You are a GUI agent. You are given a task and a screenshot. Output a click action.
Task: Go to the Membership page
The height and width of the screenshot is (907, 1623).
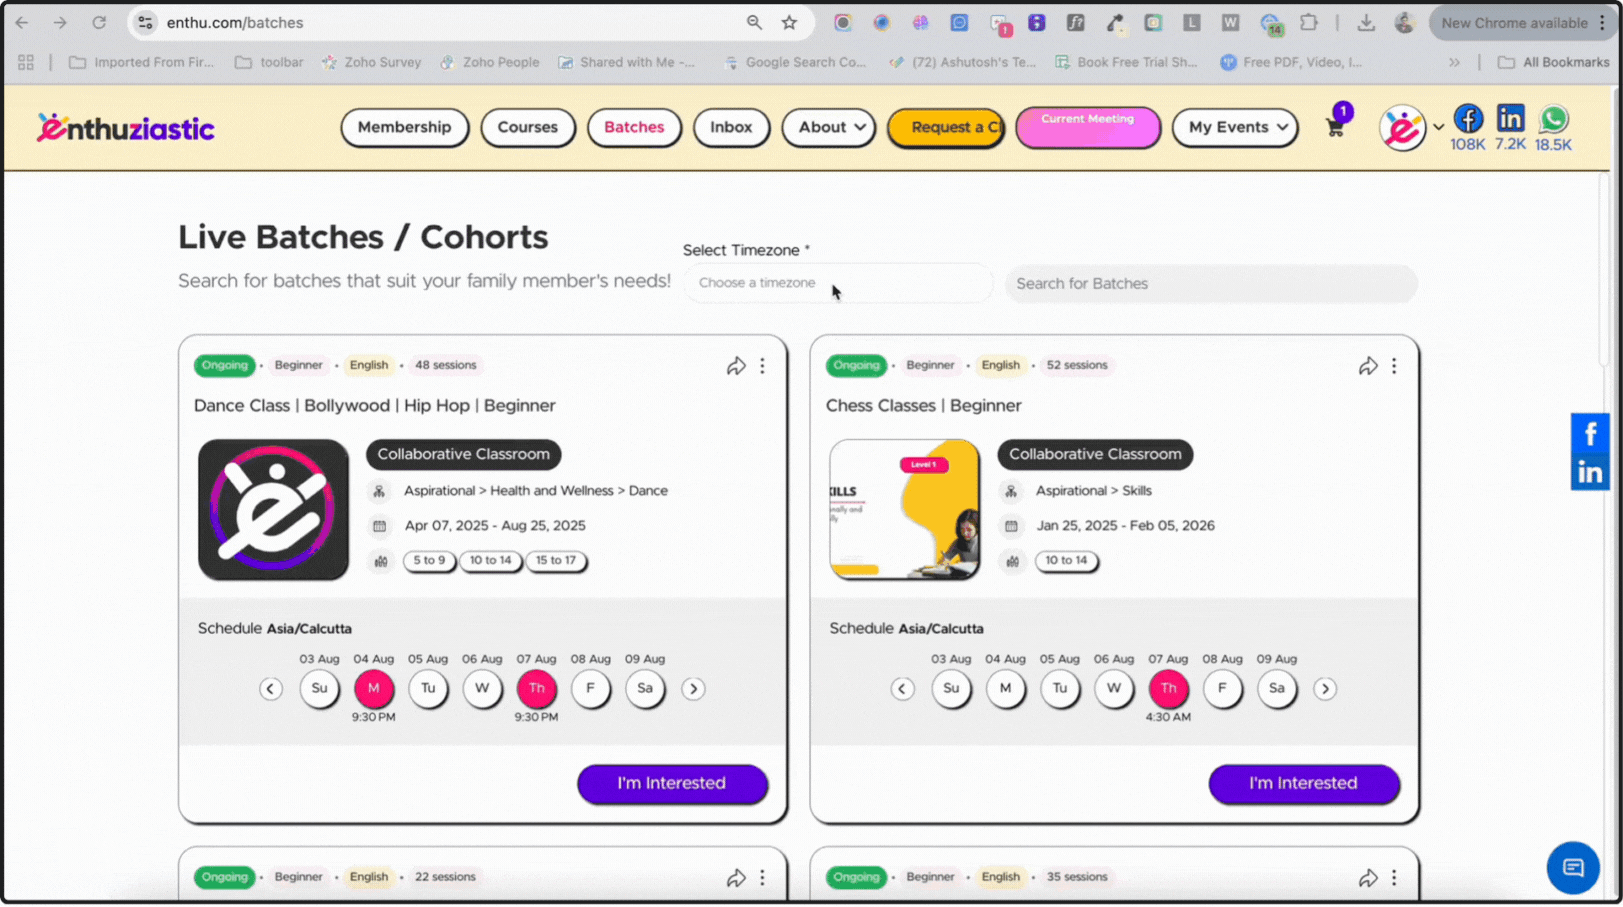[x=404, y=127]
